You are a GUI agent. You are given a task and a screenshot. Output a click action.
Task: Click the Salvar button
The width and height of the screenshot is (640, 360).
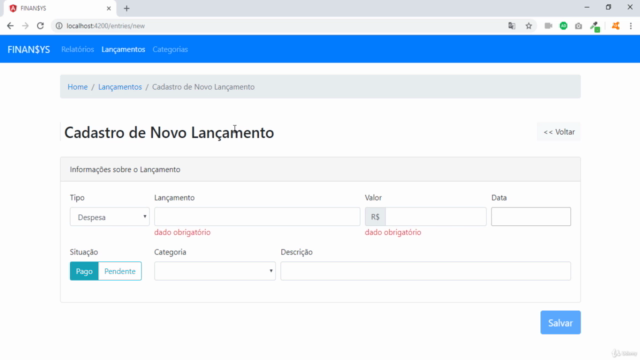pyautogui.click(x=560, y=322)
